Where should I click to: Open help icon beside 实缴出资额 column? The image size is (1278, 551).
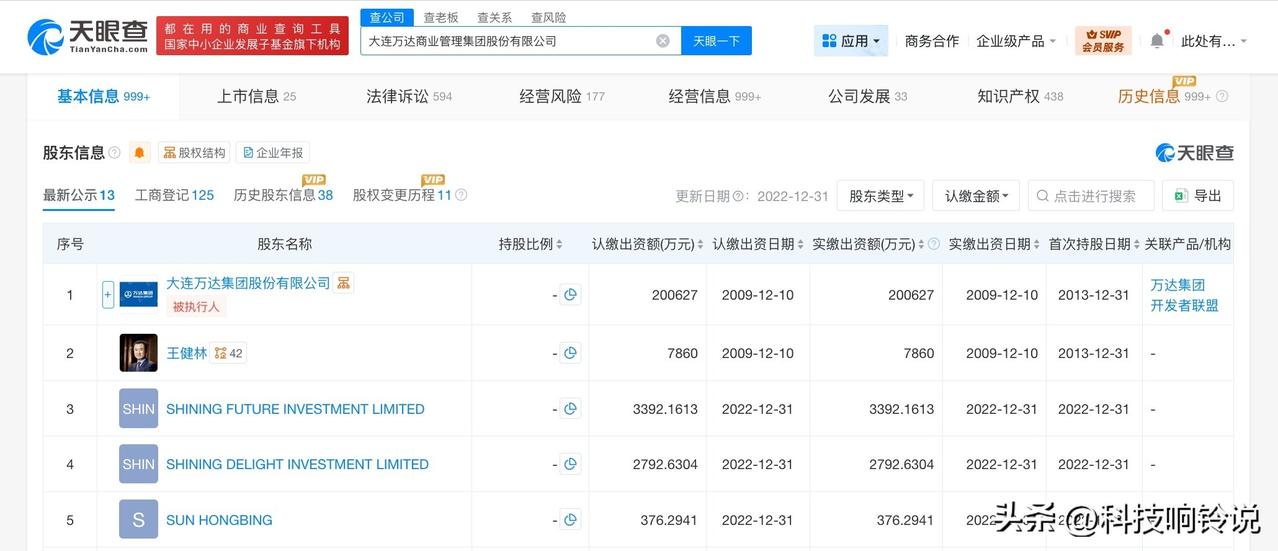934,244
